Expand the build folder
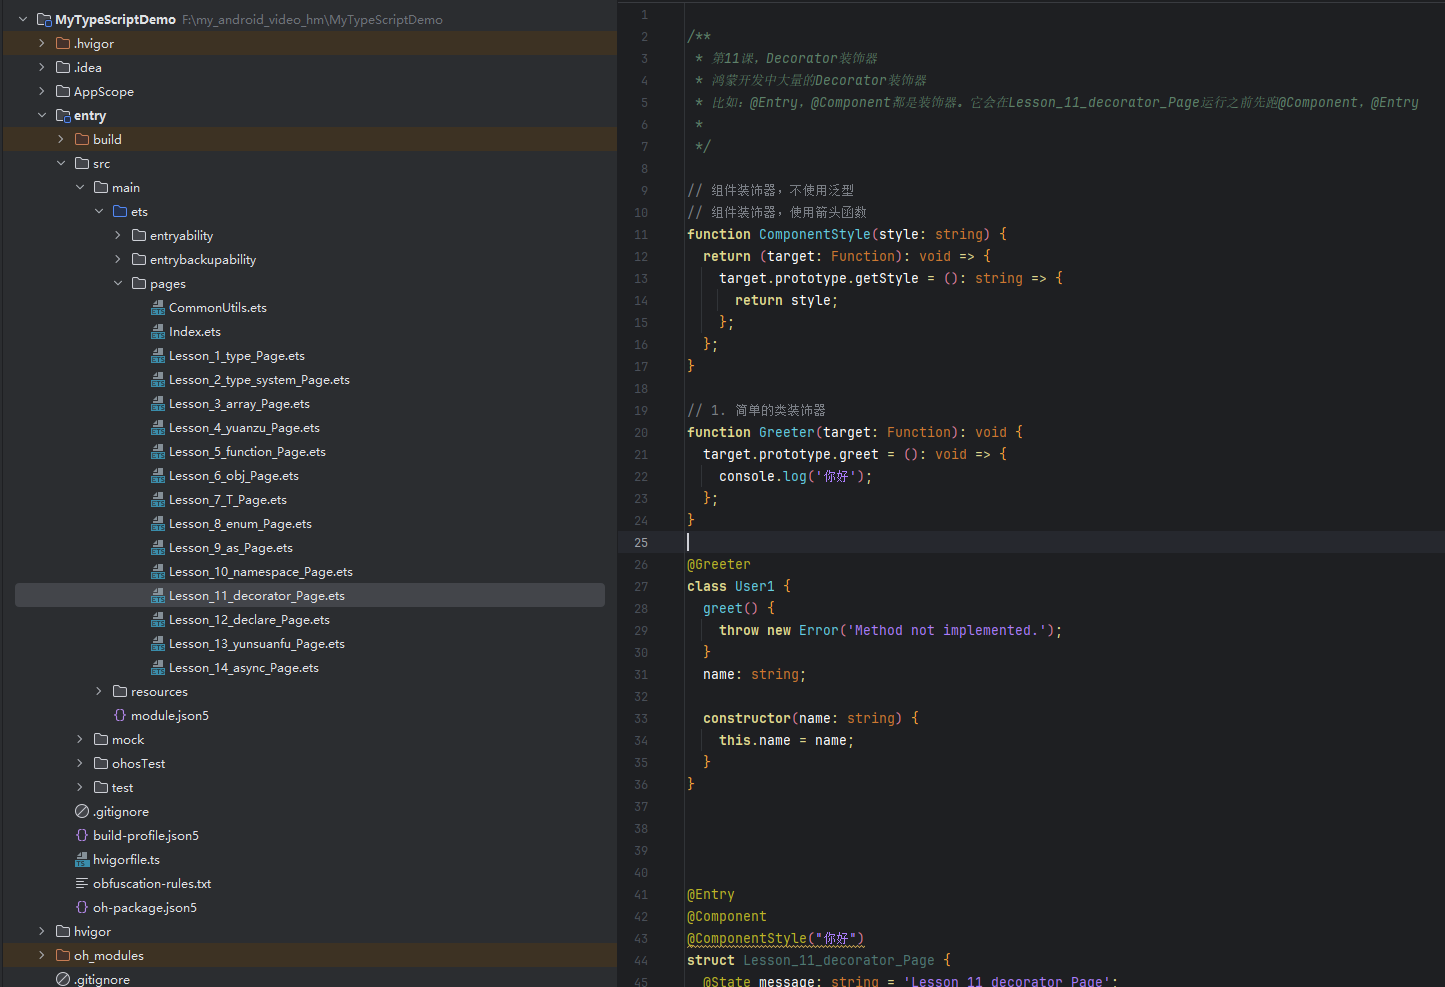Viewport: 1445px width, 987px height. pos(61,139)
